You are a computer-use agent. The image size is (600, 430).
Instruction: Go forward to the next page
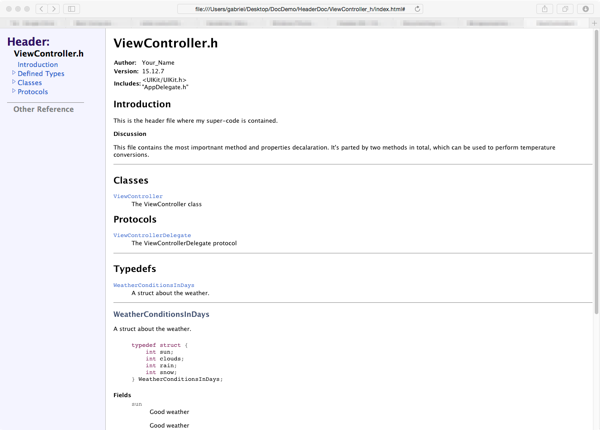[54, 9]
